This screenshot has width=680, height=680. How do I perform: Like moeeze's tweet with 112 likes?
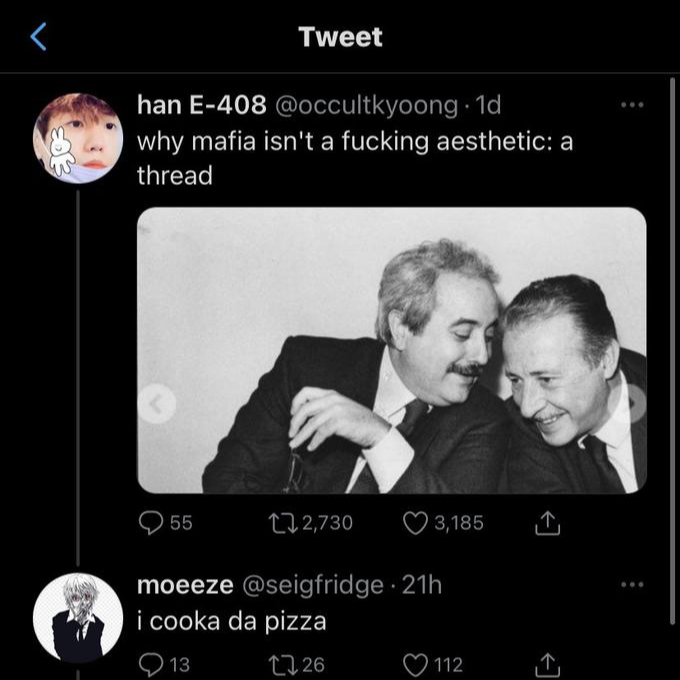pos(415,662)
